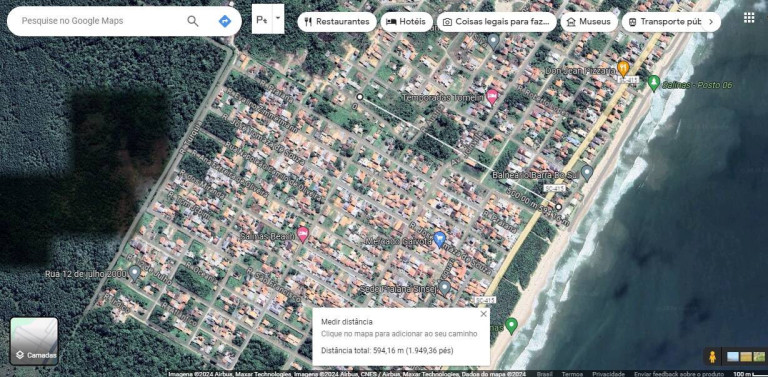Click the Pt language tool button

pos(262,19)
